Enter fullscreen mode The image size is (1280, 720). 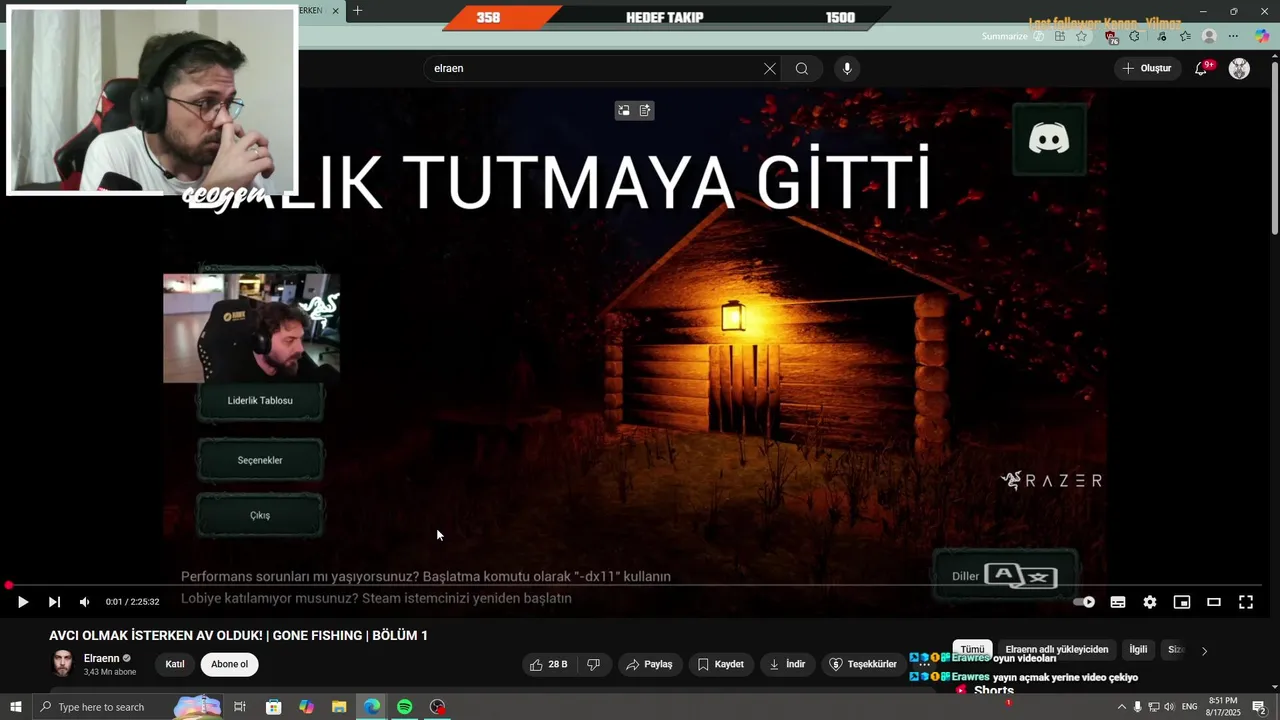coord(1246,602)
